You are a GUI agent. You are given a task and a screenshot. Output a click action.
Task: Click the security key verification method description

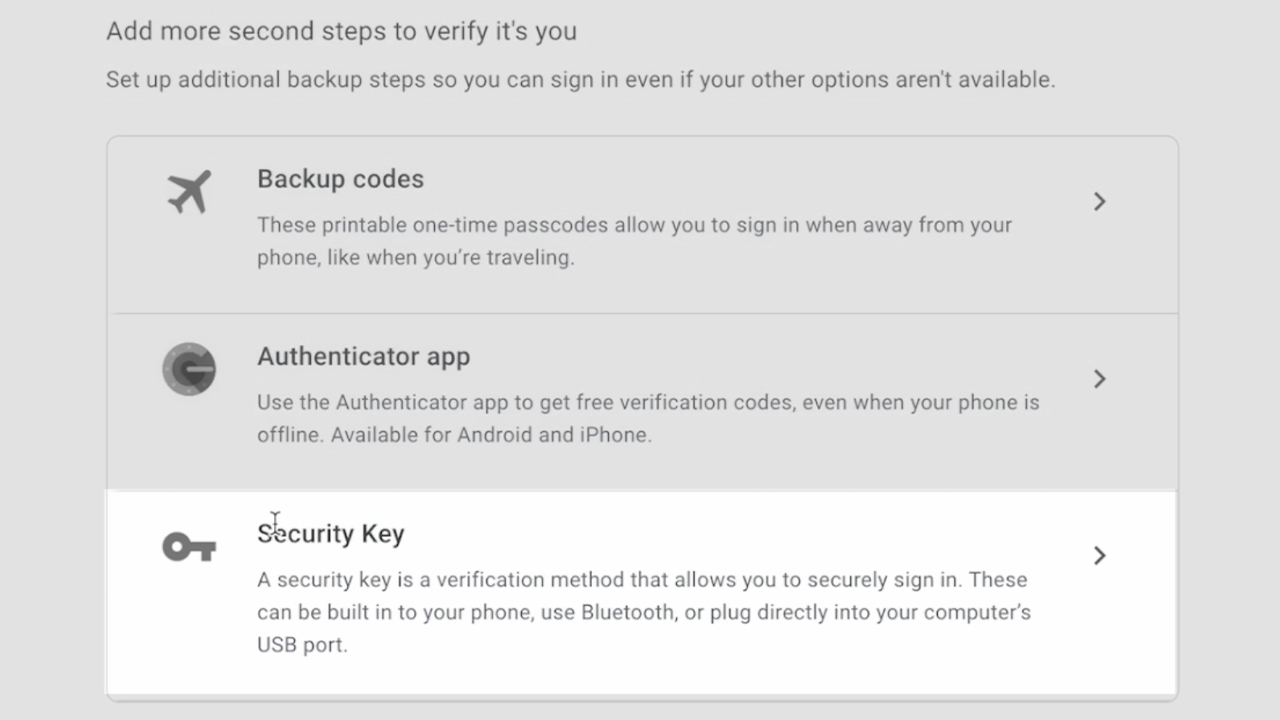tap(644, 612)
